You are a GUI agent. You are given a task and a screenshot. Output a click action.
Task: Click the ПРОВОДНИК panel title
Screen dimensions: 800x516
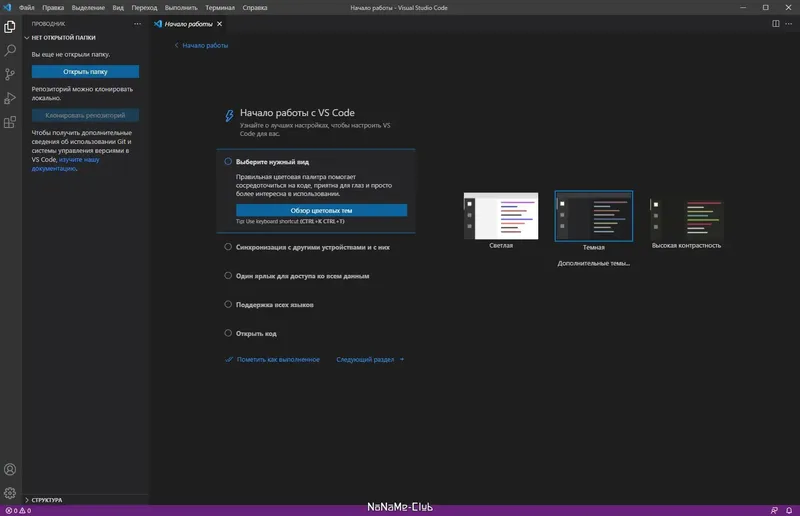click(x=48, y=23)
